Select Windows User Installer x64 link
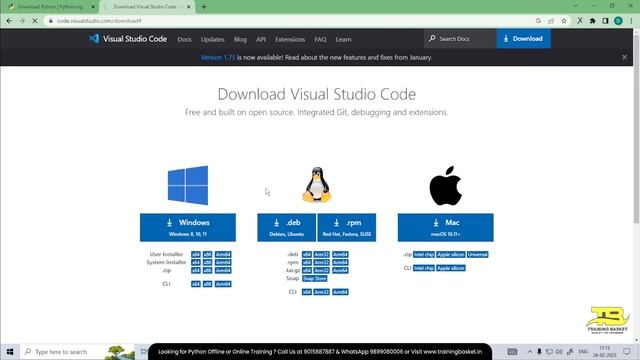 pyautogui.click(x=196, y=254)
